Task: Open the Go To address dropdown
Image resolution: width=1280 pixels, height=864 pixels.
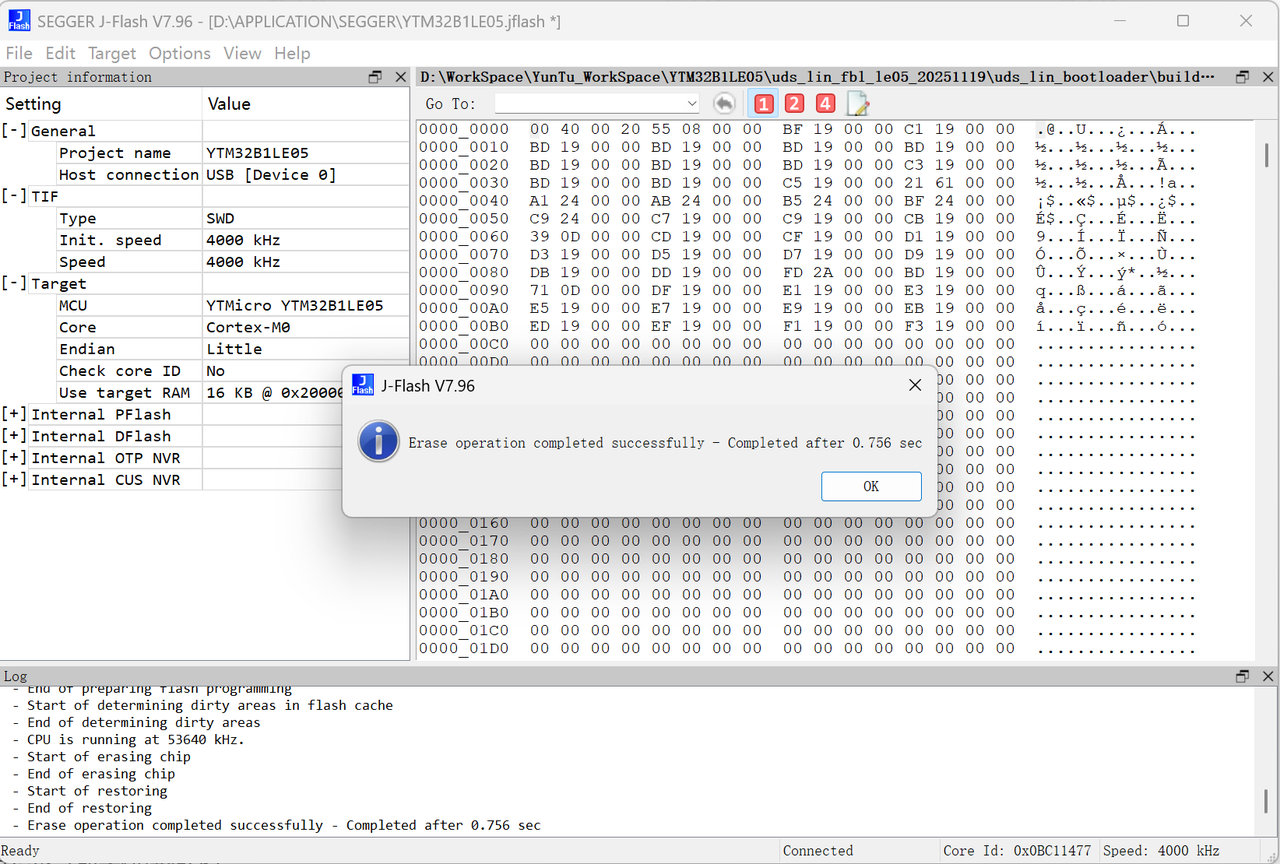Action: (x=692, y=104)
